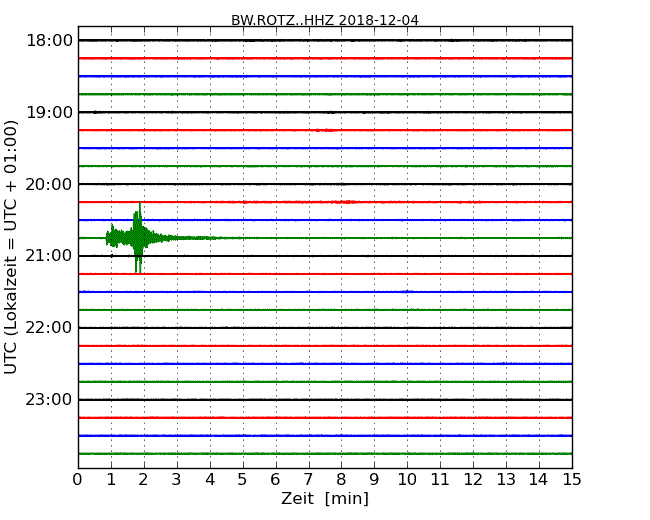Click x-axis tick label 3
This screenshot has width=650, height=520.
tap(176, 480)
